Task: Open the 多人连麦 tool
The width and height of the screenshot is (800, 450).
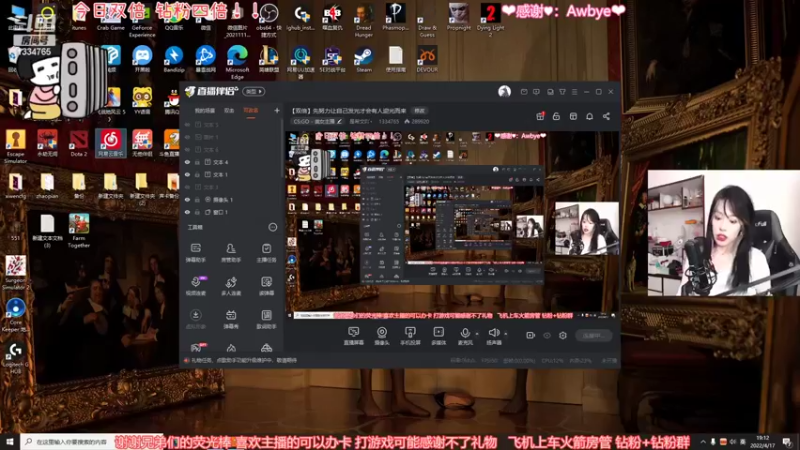Action: pyautogui.click(x=231, y=286)
